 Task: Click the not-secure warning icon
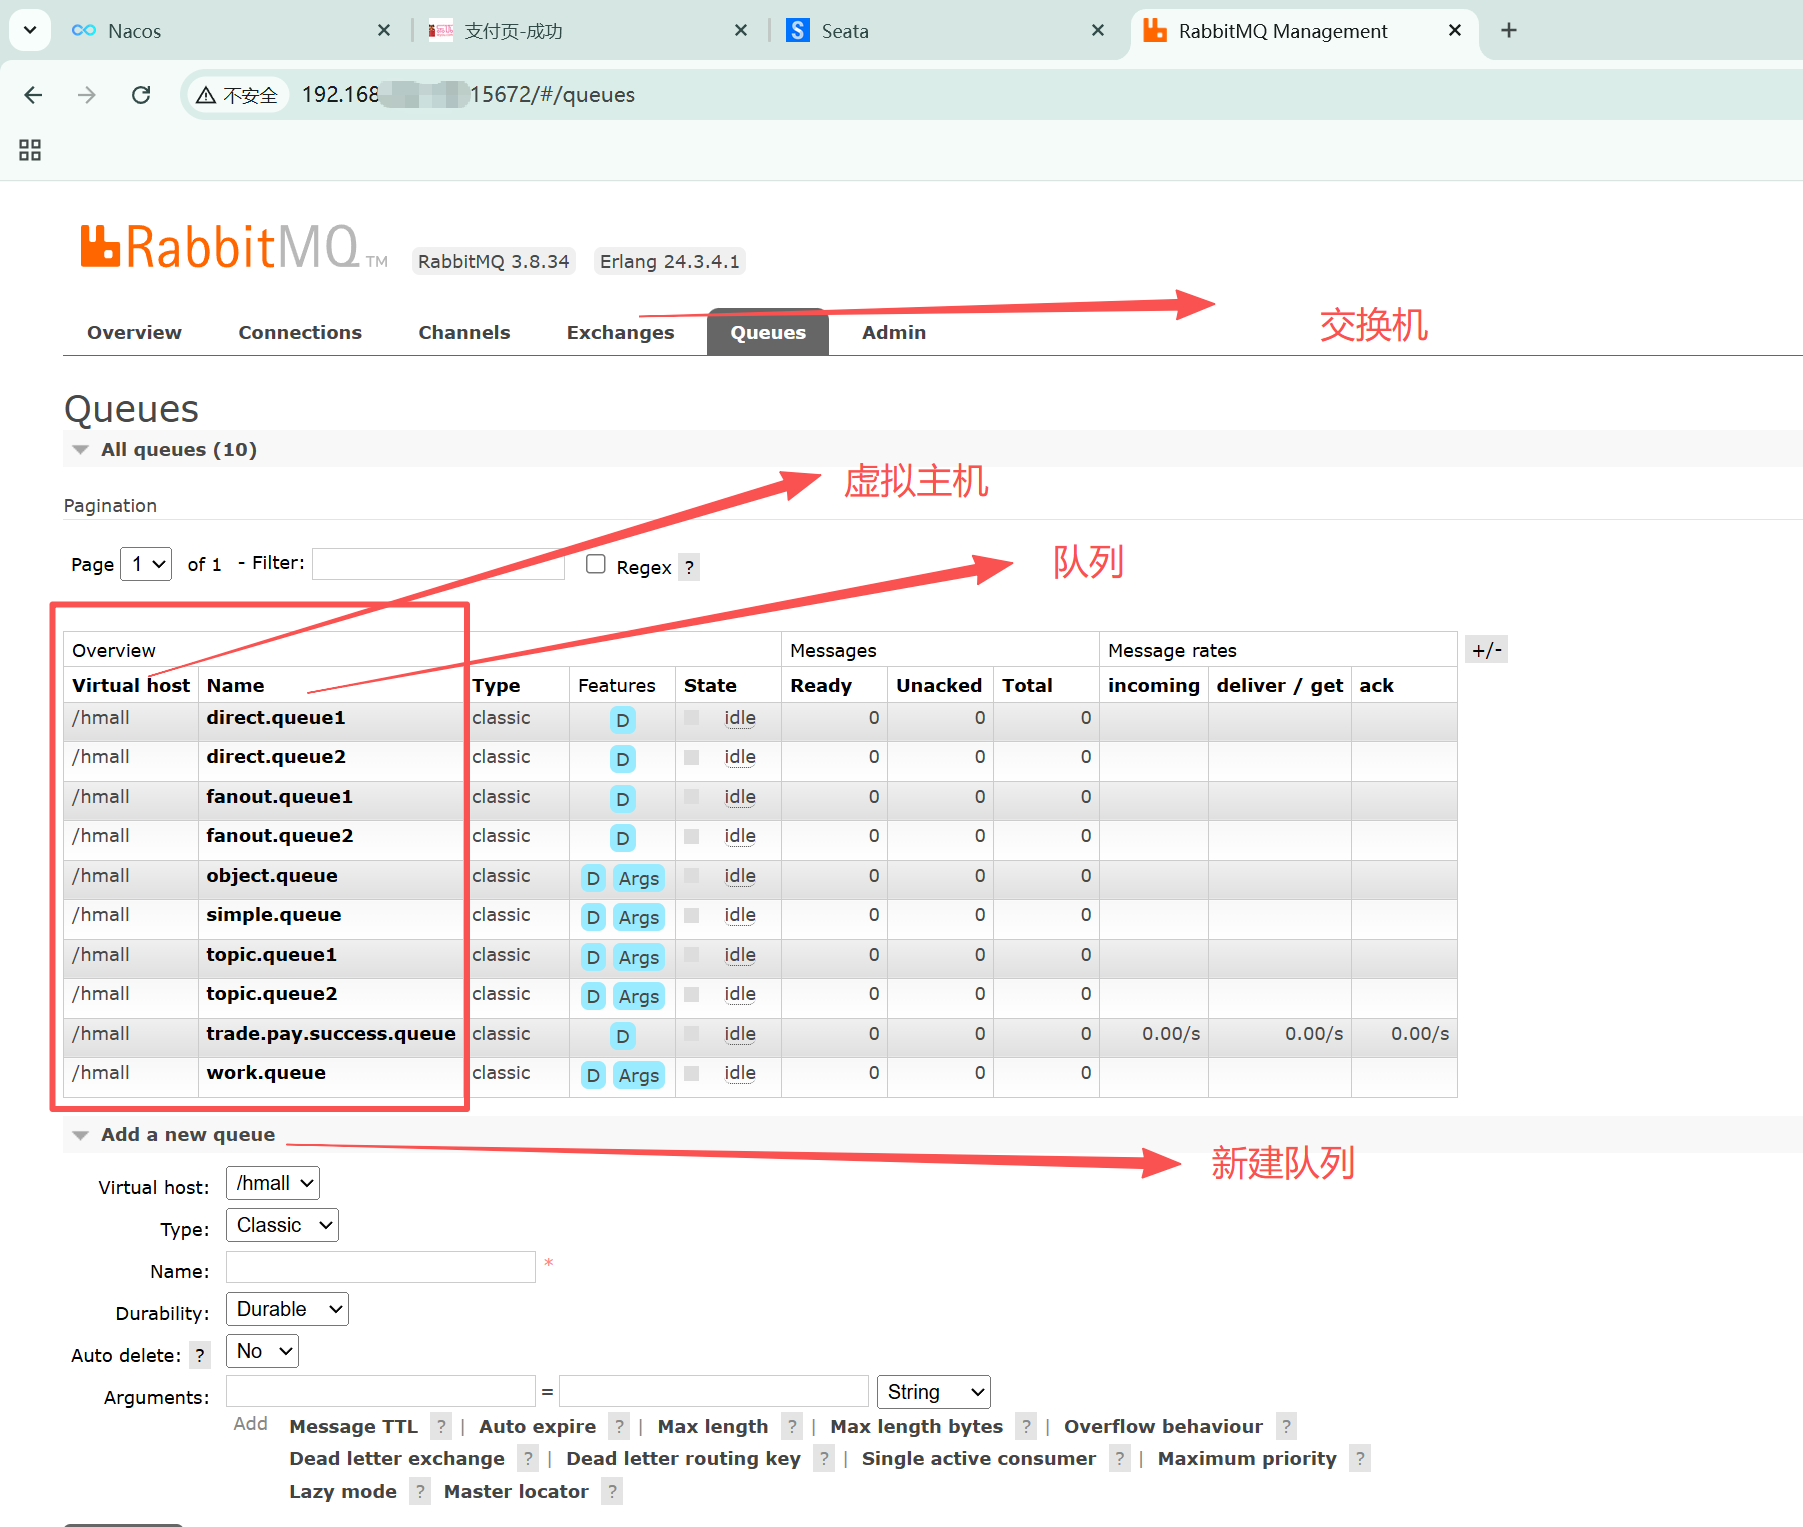(206, 95)
